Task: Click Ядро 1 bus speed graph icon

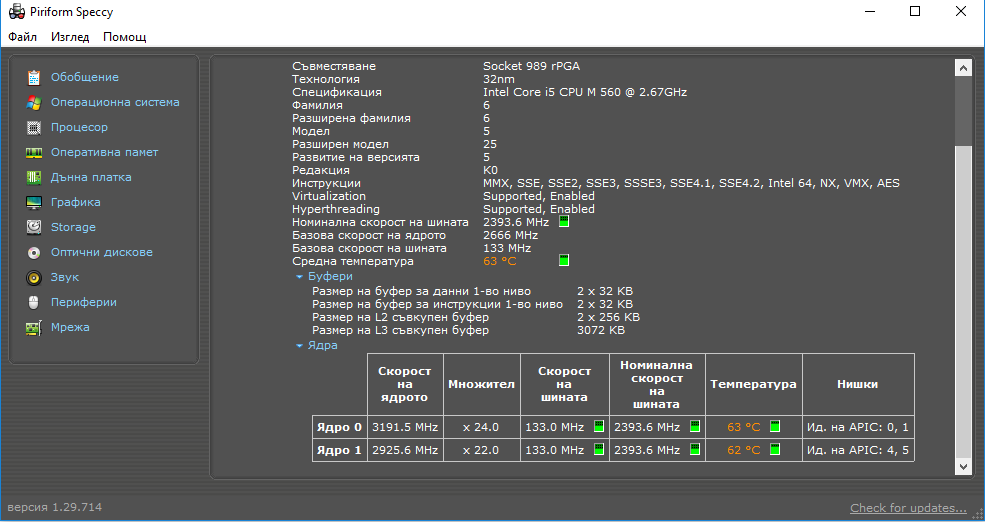Action: (599, 450)
